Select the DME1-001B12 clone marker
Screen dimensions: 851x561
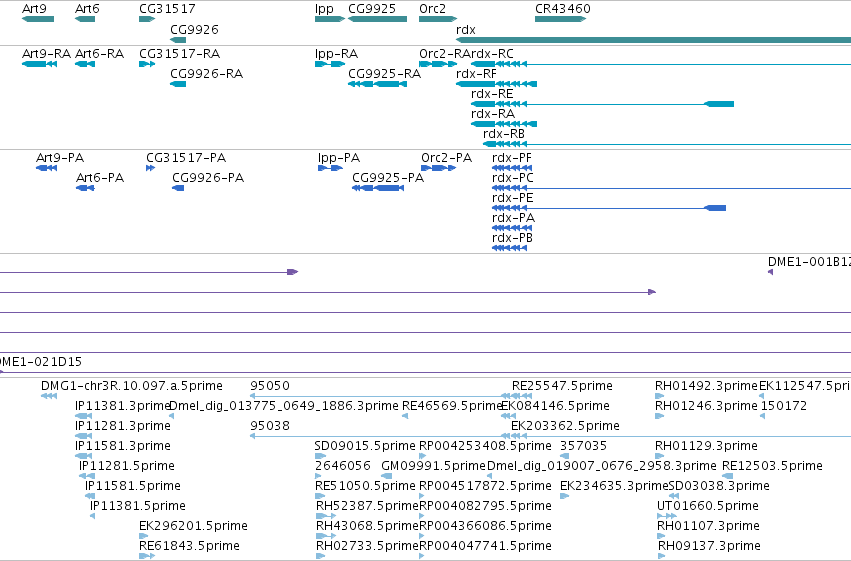770,272
